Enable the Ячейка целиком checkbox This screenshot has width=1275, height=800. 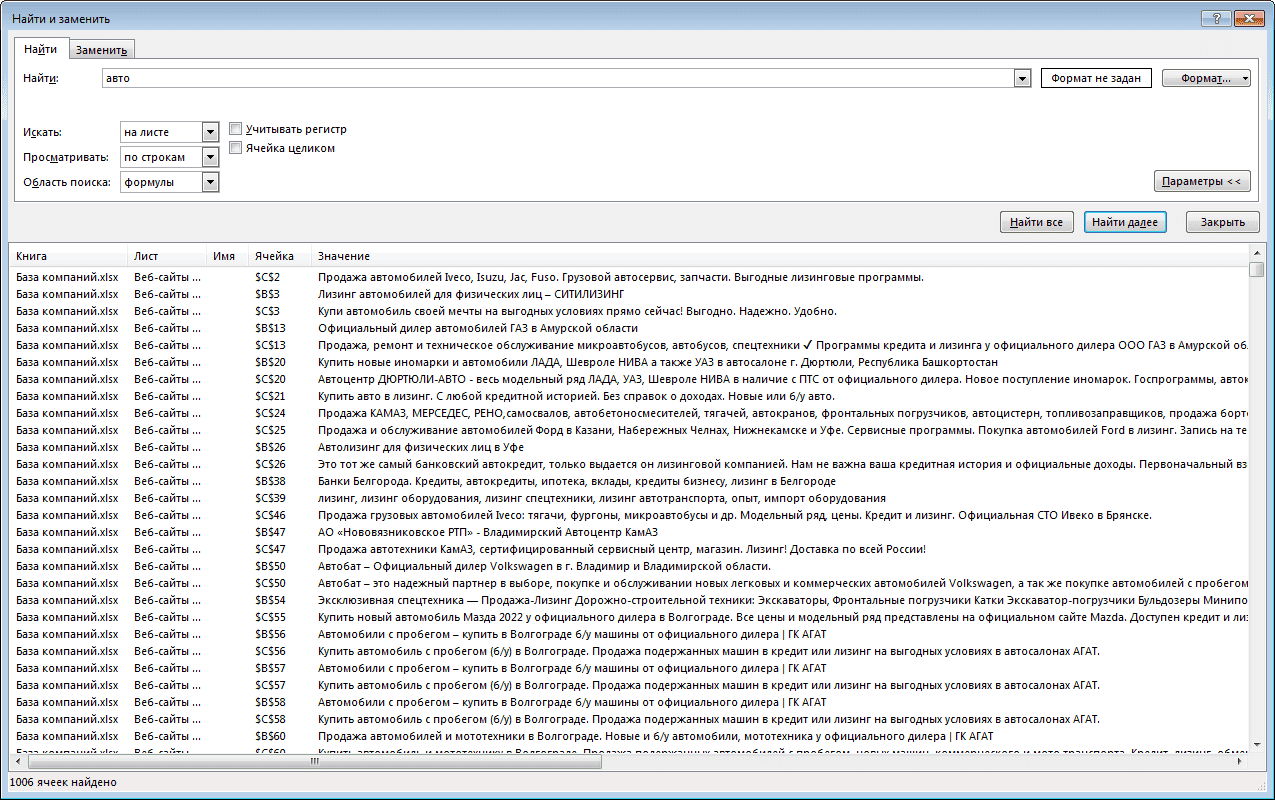tap(236, 148)
